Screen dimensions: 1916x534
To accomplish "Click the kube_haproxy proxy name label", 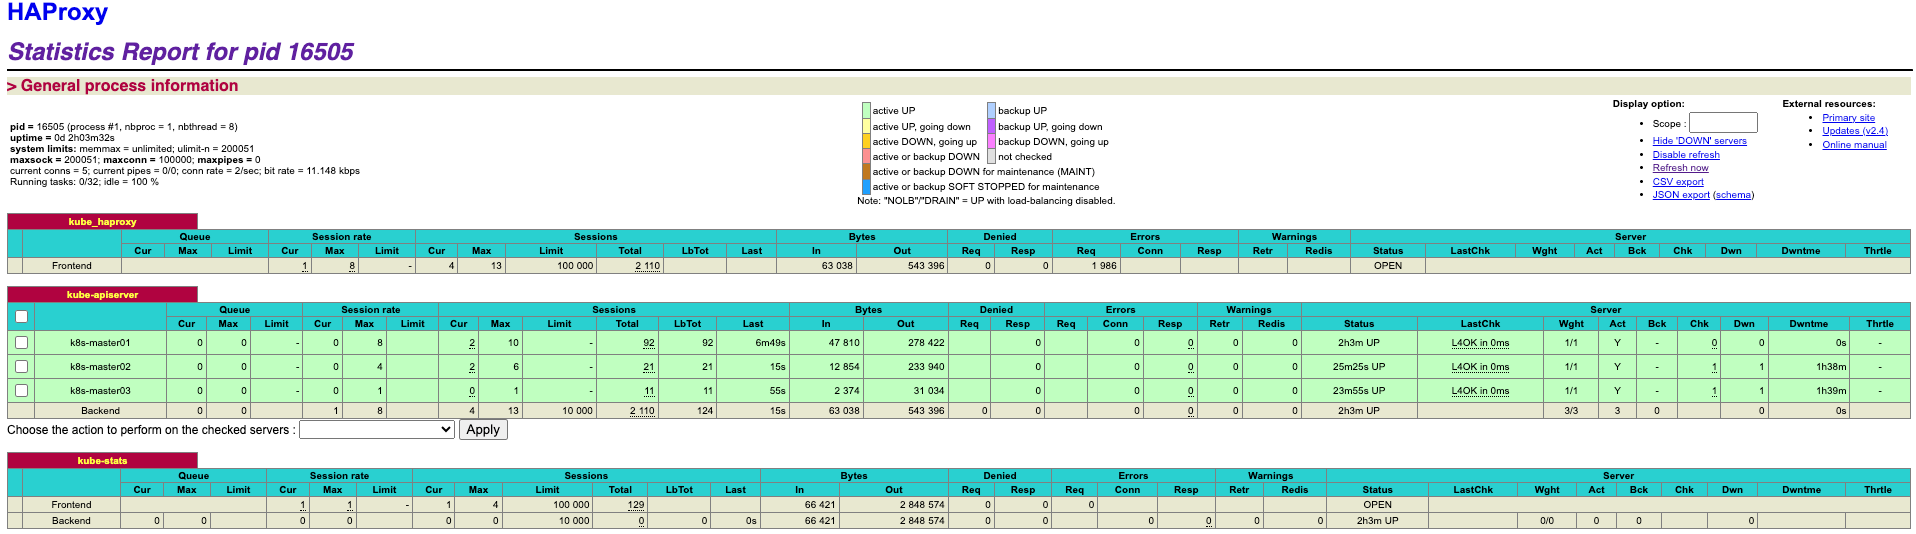I will click(102, 222).
